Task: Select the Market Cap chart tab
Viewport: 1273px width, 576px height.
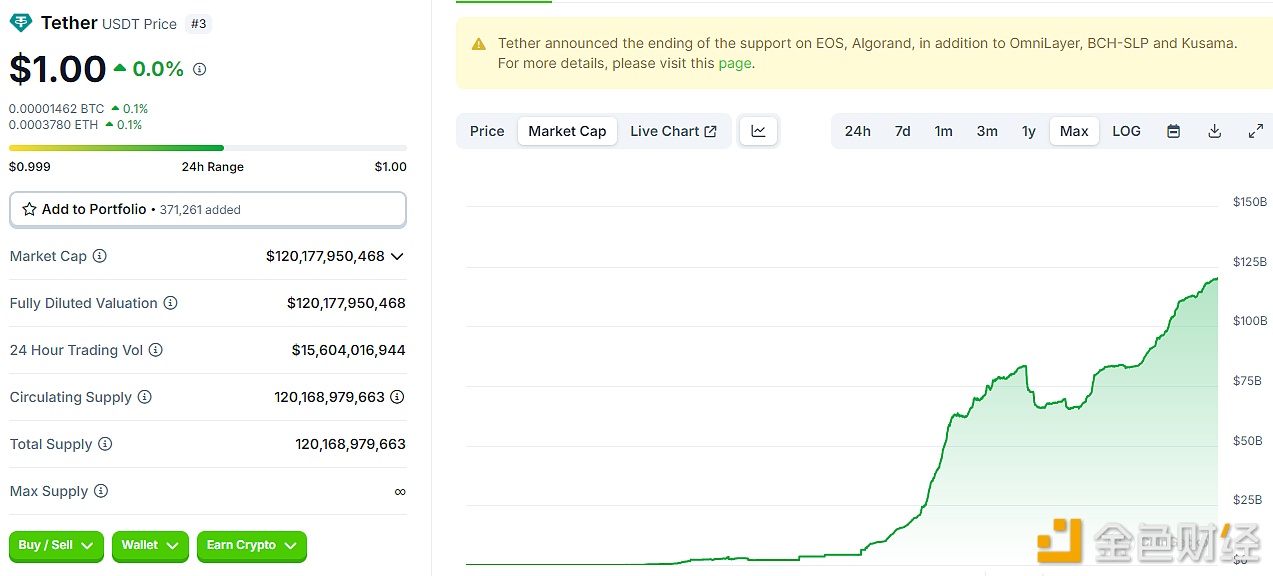Action: pos(567,131)
